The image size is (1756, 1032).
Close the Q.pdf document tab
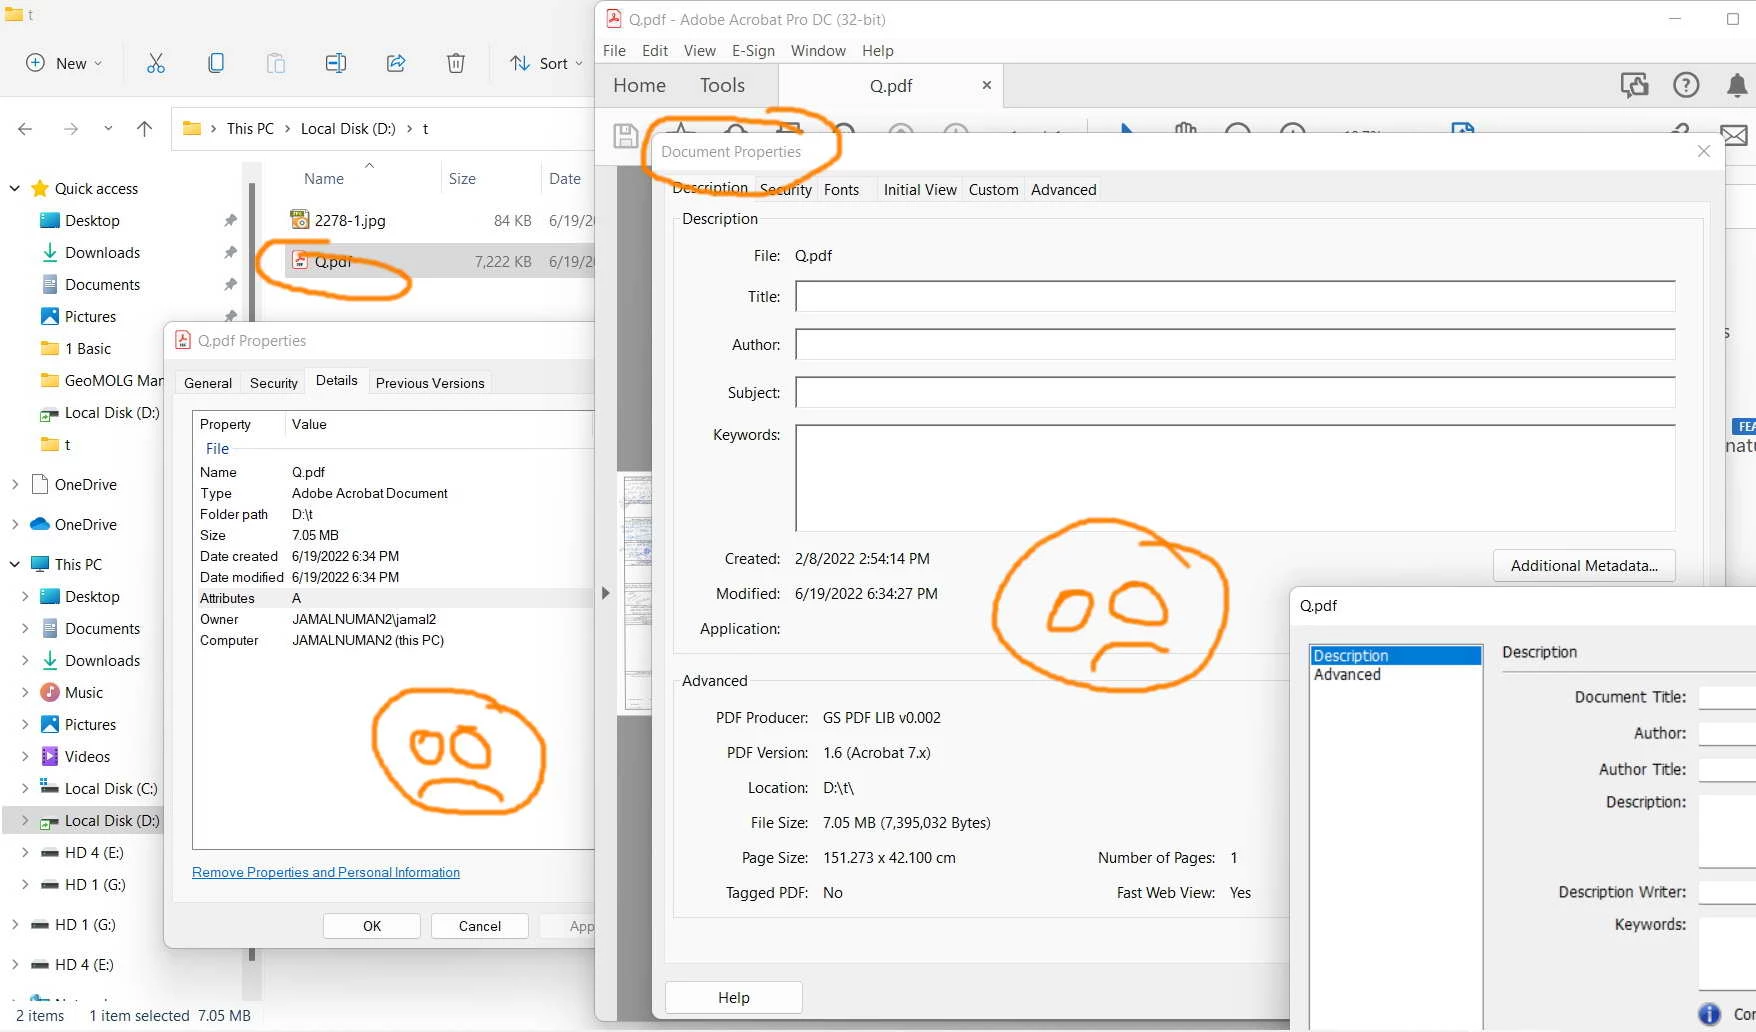(x=986, y=85)
